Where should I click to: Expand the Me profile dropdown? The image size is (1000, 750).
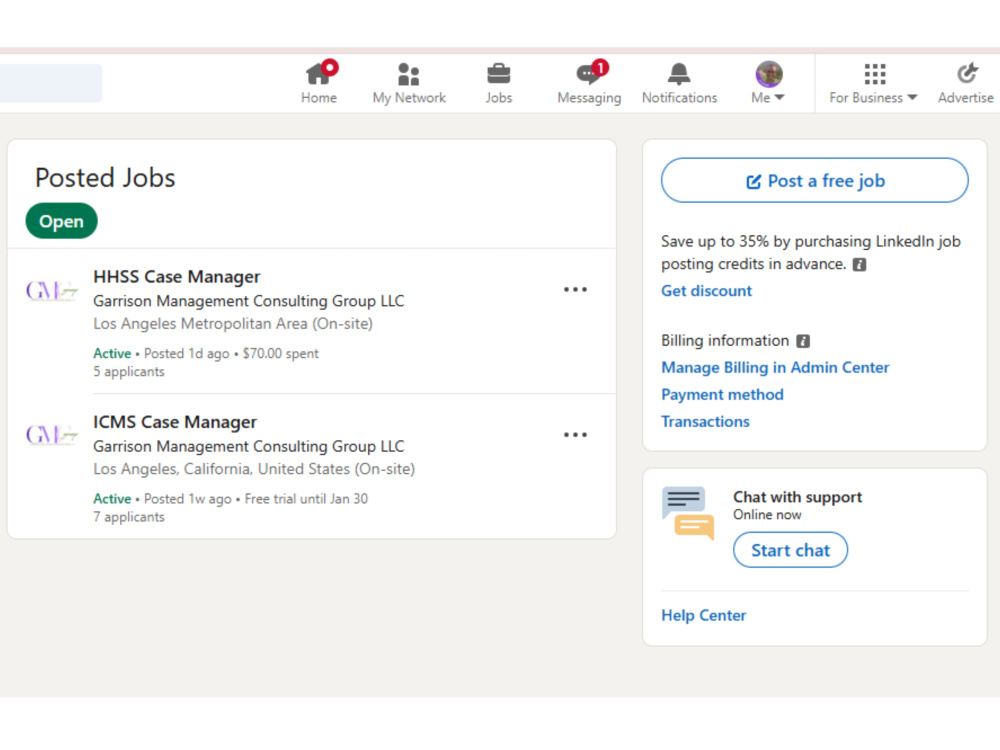(768, 83)
